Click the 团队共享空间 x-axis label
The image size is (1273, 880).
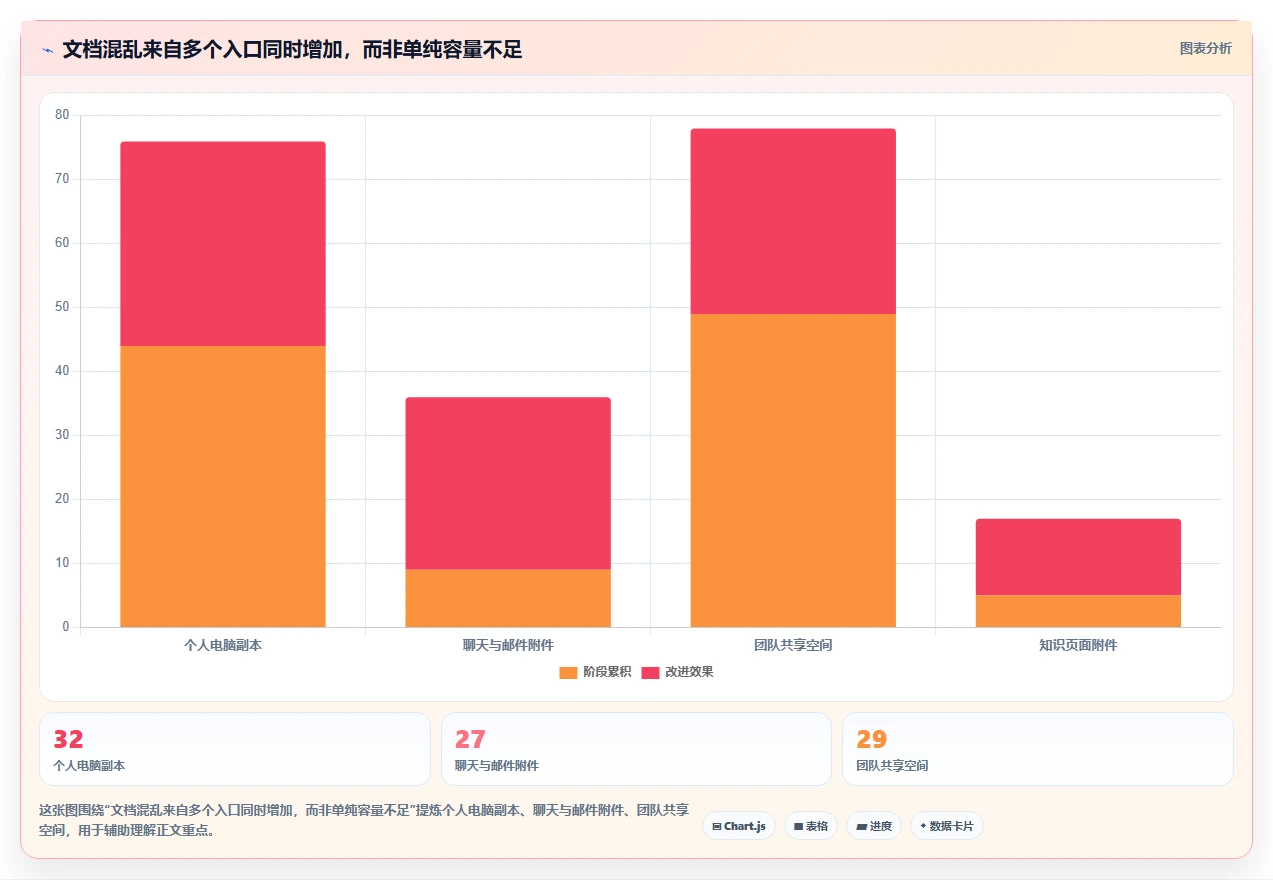(793, 645)
